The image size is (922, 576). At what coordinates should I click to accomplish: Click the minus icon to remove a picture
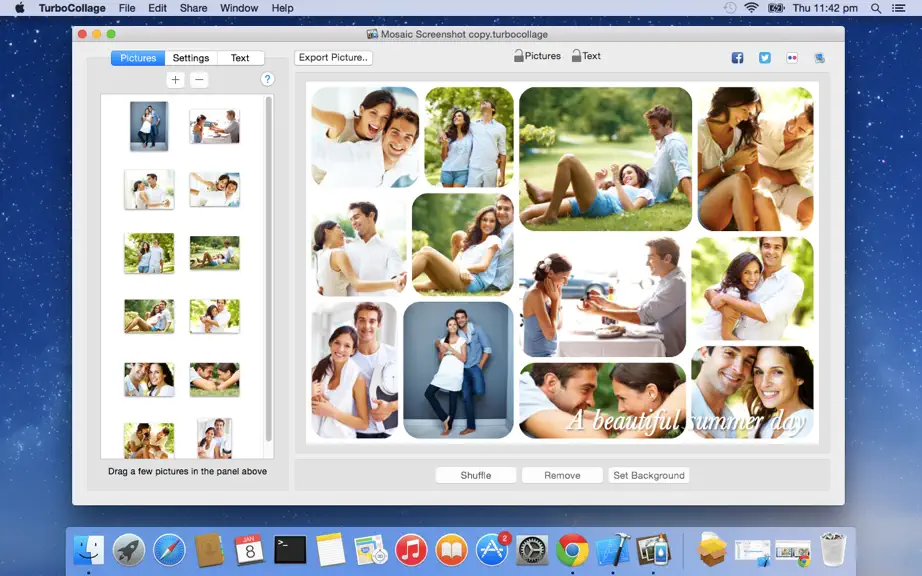point(199,80)
